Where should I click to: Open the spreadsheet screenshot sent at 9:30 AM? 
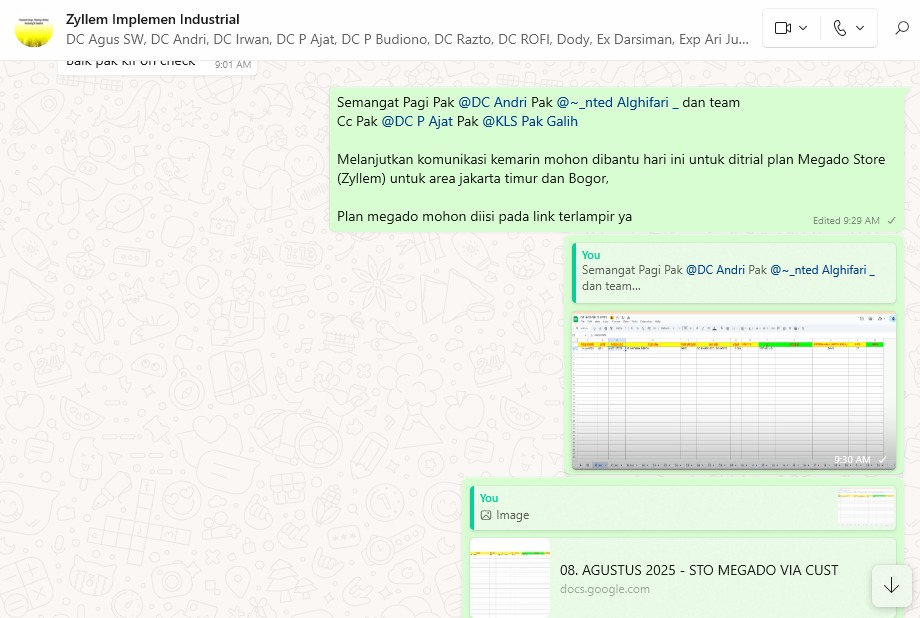[732, 390]
